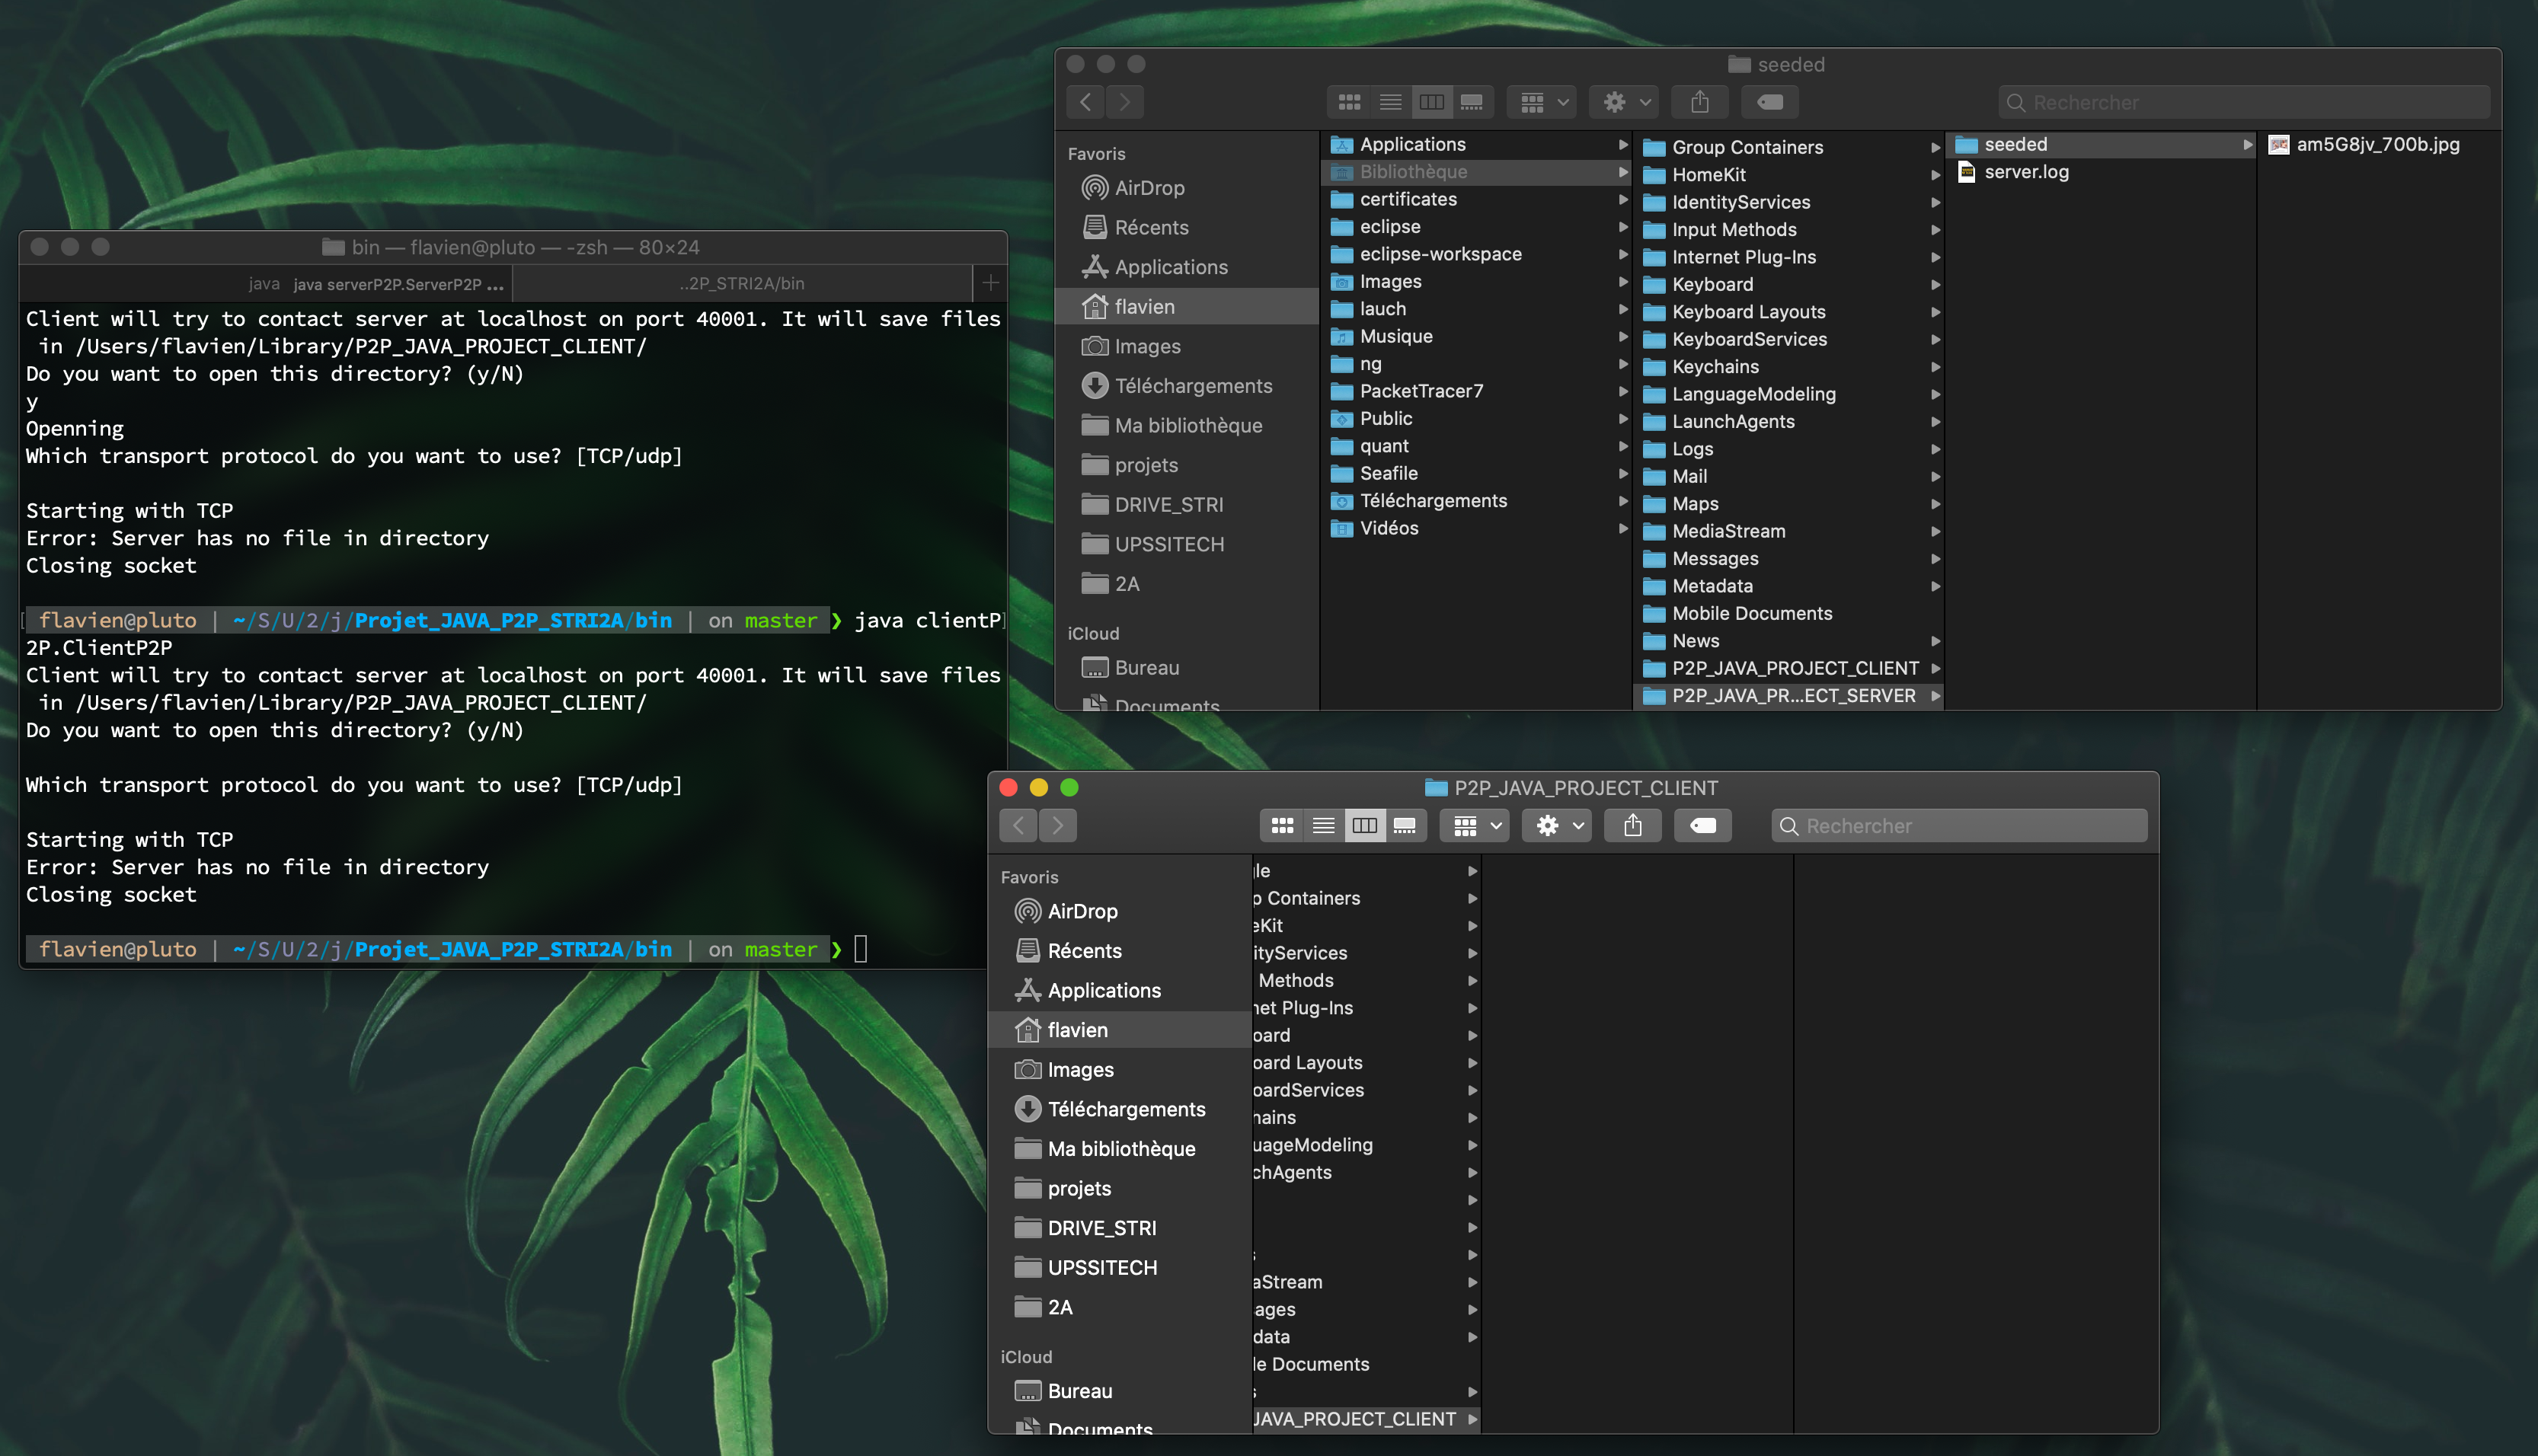Open the action gear menu in P2P_JAVA_PROJECT_CLIENT window

pyautogui.click(x=1557, y=825)
